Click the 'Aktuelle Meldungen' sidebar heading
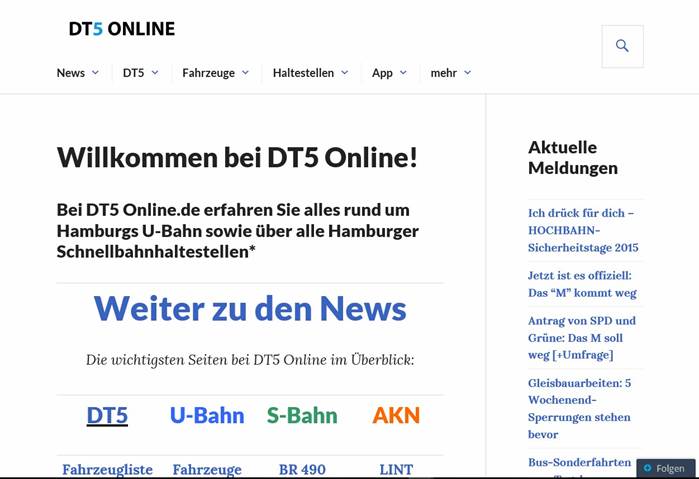Image resolution: width=699 pixels, height=479 pixels. tap(573, 157)
